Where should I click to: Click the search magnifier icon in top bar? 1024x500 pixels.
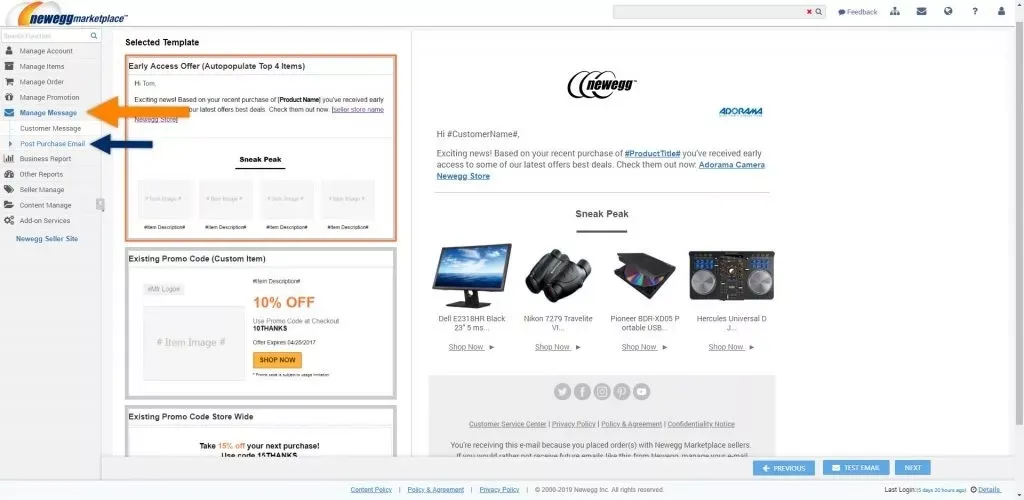click(x=819, y=12)
